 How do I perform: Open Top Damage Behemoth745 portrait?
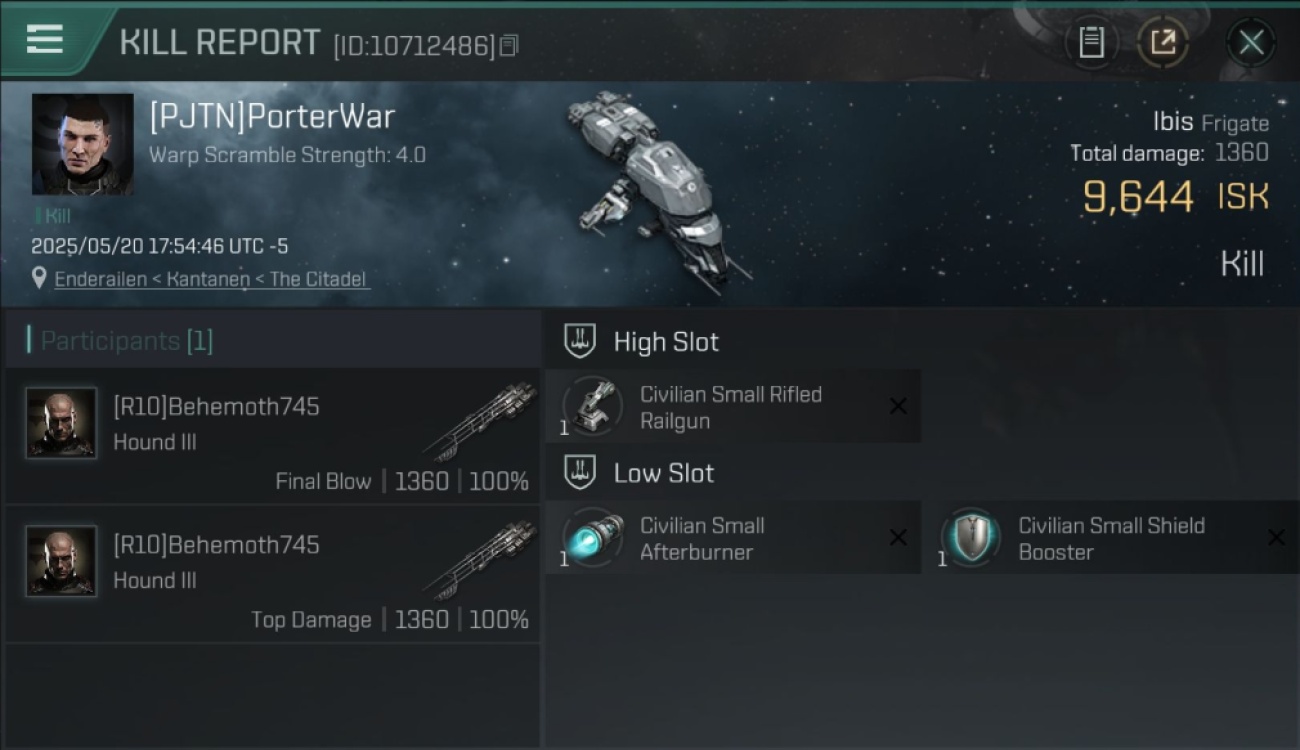(62, 561)
